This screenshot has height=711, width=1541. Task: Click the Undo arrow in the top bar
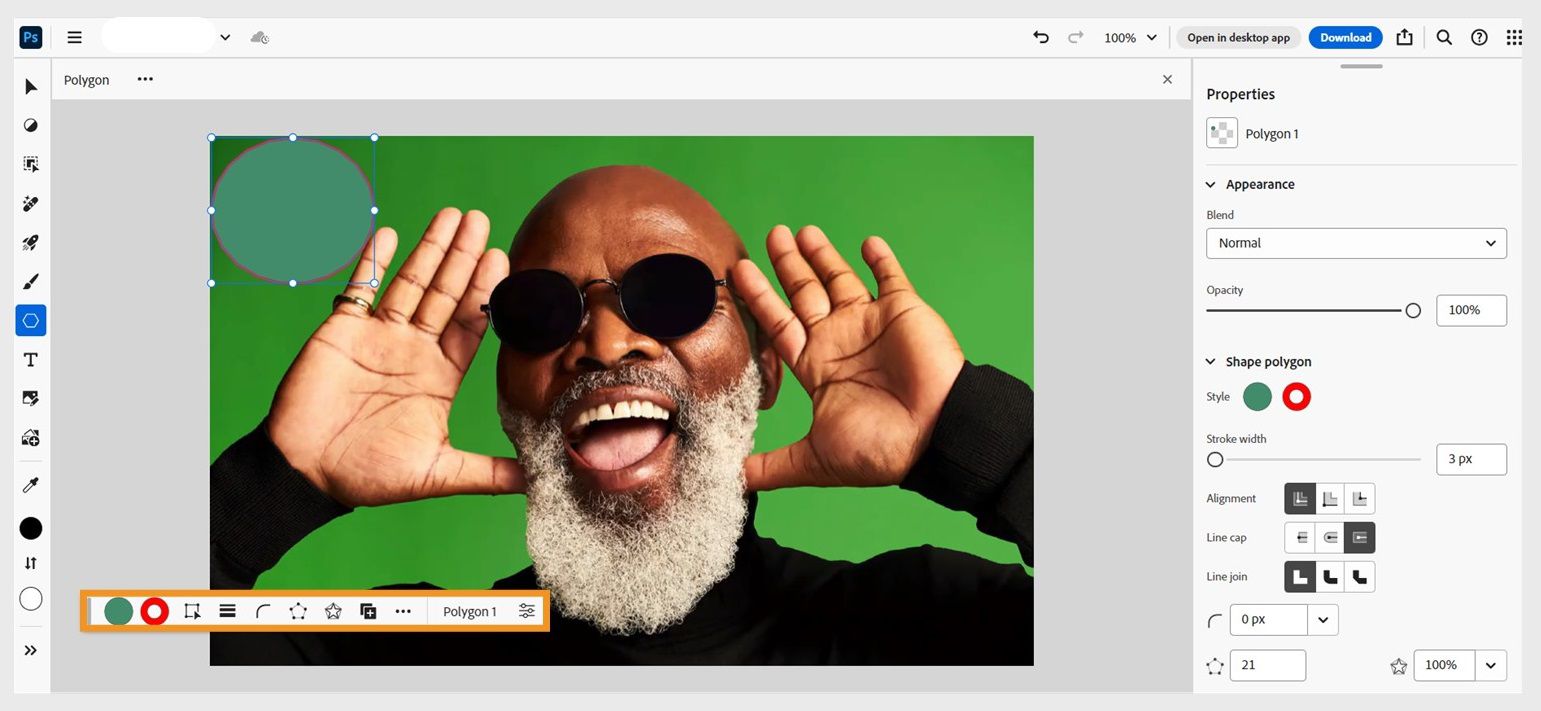[1040, 37]
